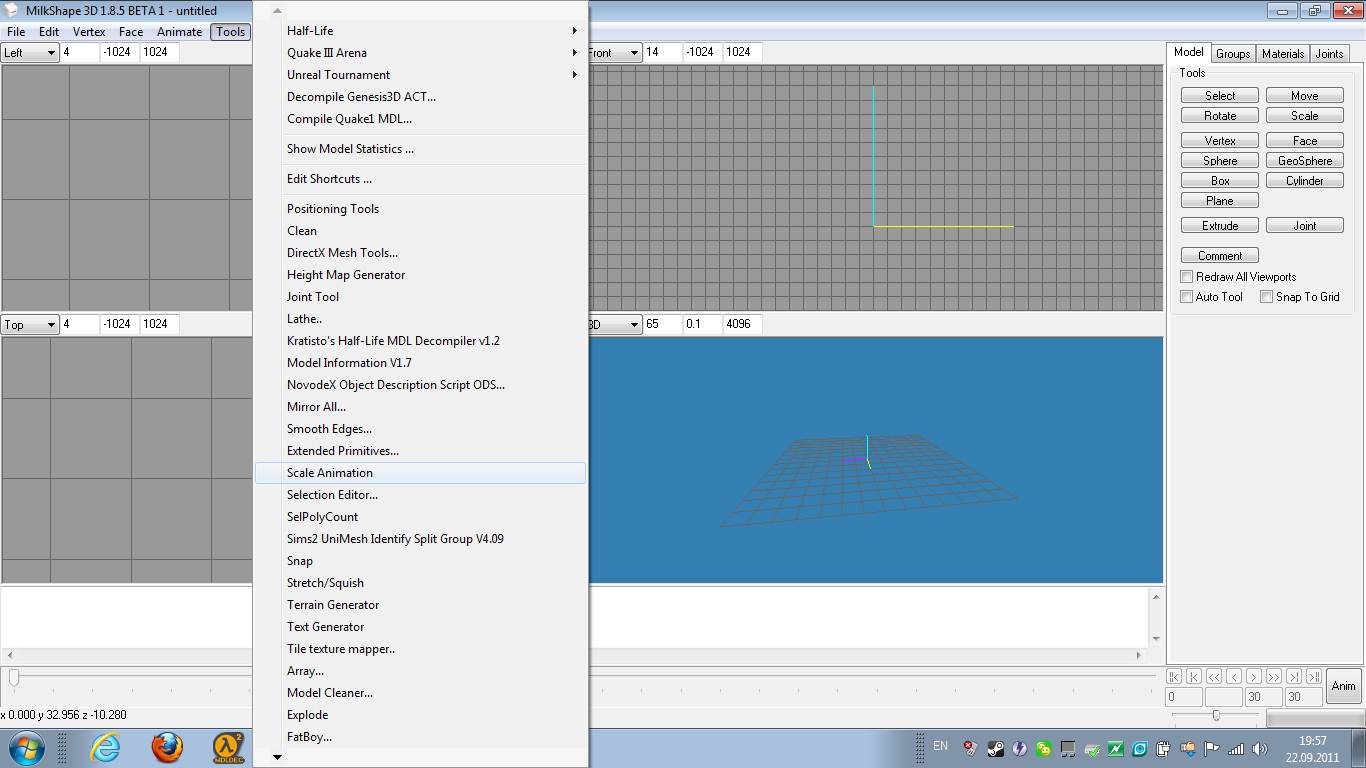Click the rewind play backward button
The width and height of the screenshot is (1366, 768).
(x=1215, y=677)
